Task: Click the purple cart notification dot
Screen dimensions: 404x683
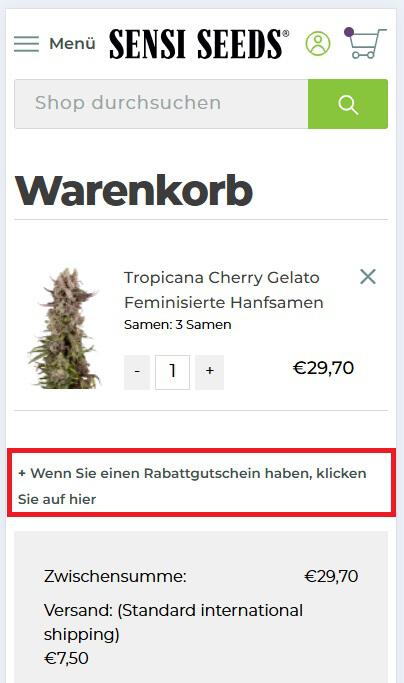Action: click(x=349, y=32)
